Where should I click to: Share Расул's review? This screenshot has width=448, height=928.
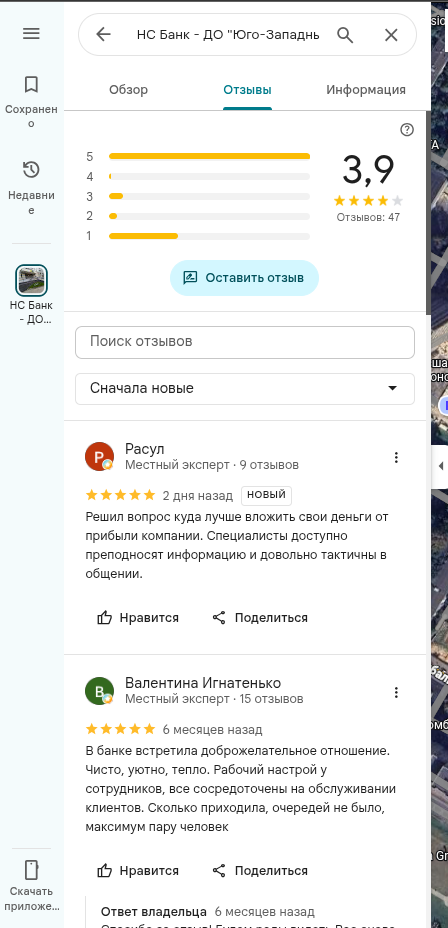pyautogui.click(x=260, y=618)
